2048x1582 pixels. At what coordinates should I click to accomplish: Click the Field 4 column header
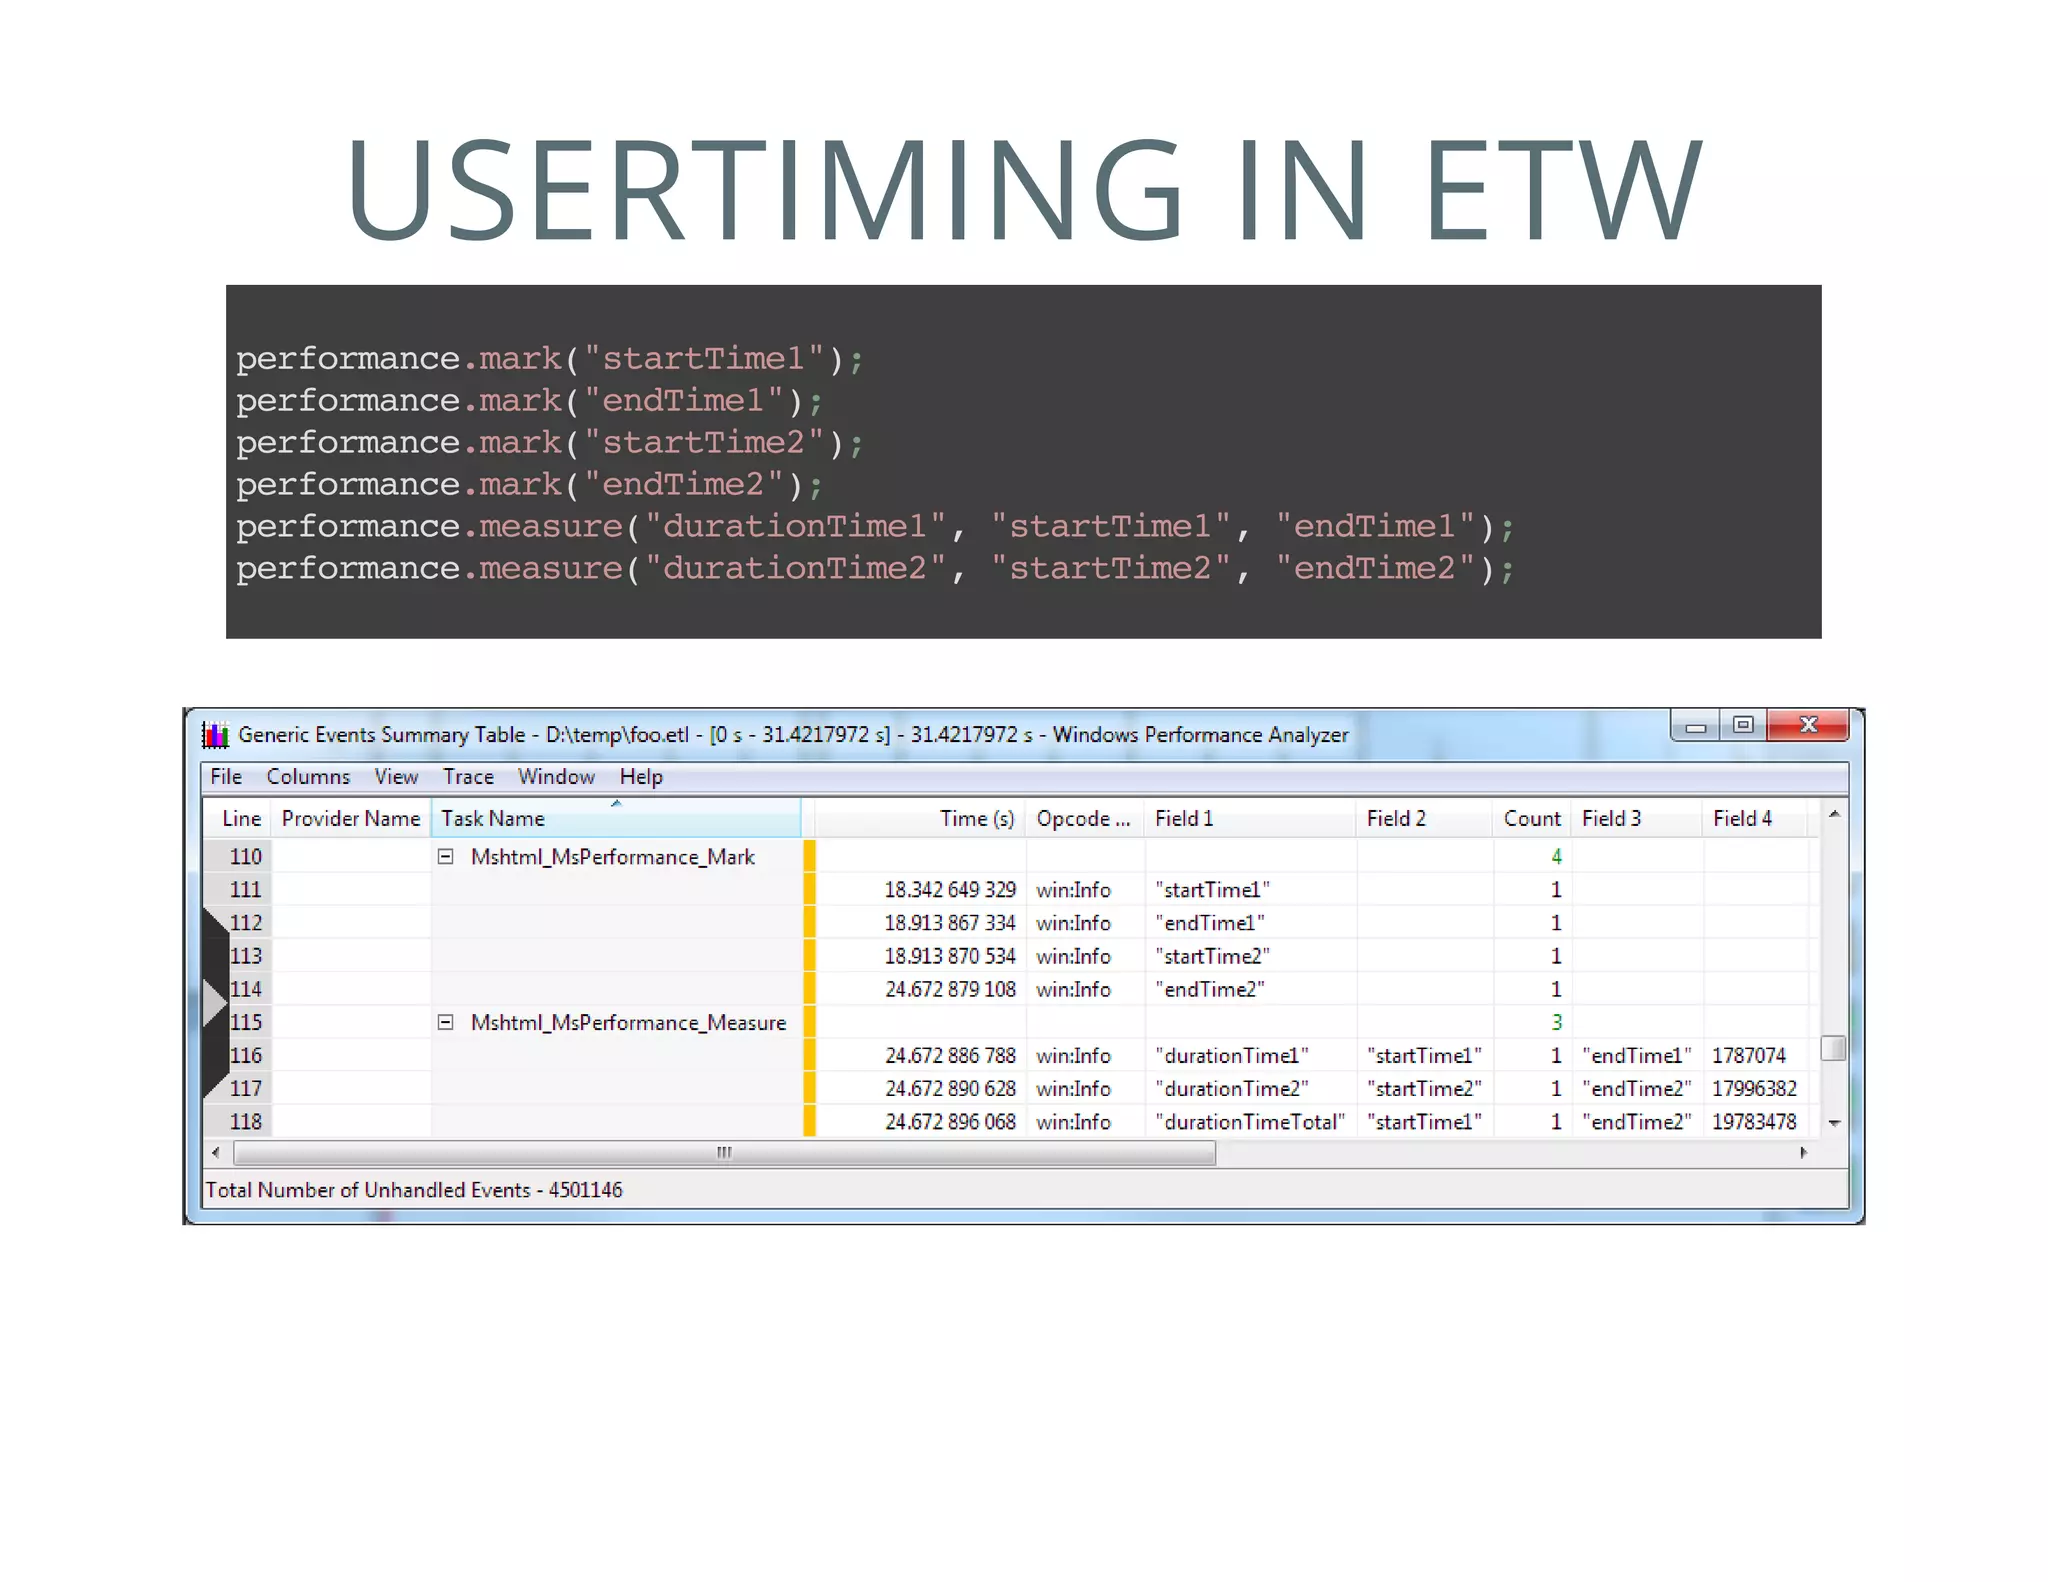(1756, 818)
